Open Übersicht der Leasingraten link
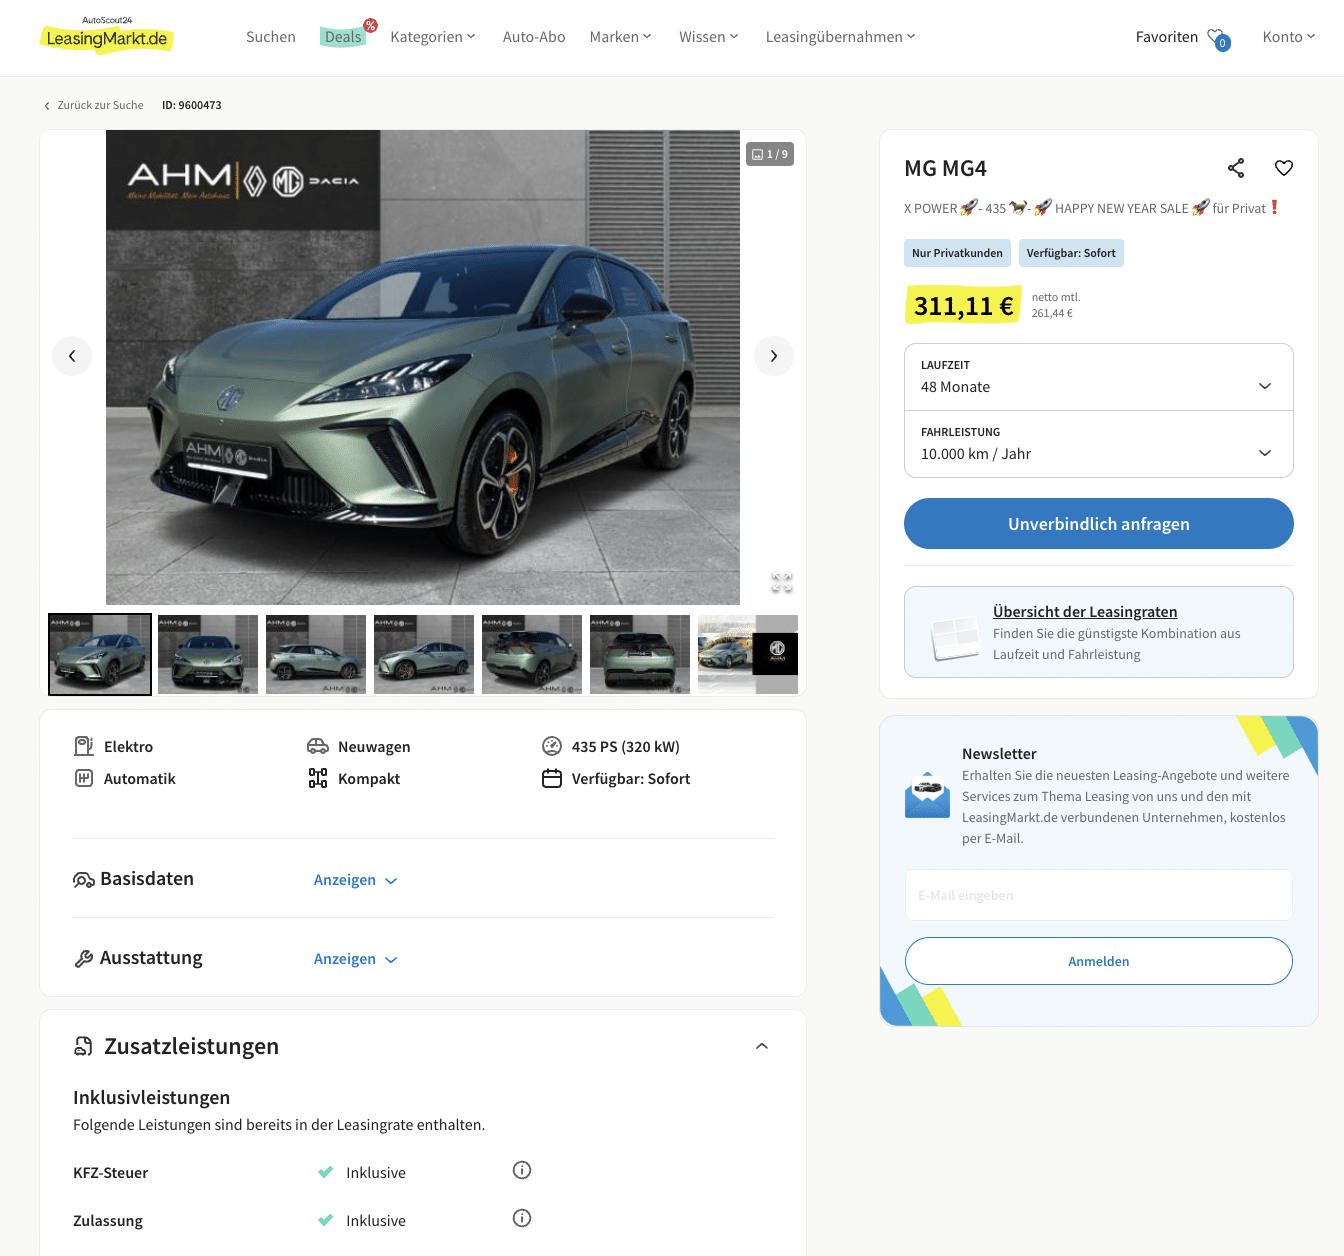Viewport: 1344px width, 1256px height. [x=1085, y=612]
